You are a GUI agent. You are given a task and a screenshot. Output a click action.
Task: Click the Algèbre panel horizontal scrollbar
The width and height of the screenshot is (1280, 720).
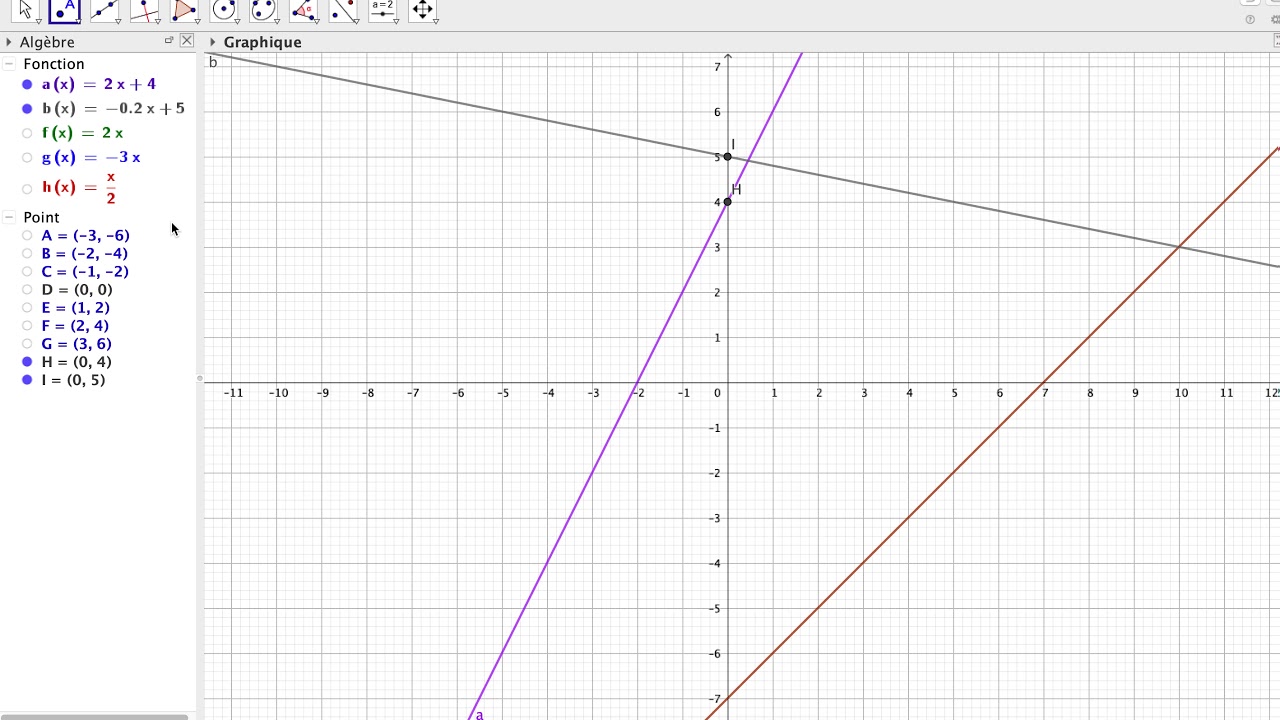(x=94, y=717)
